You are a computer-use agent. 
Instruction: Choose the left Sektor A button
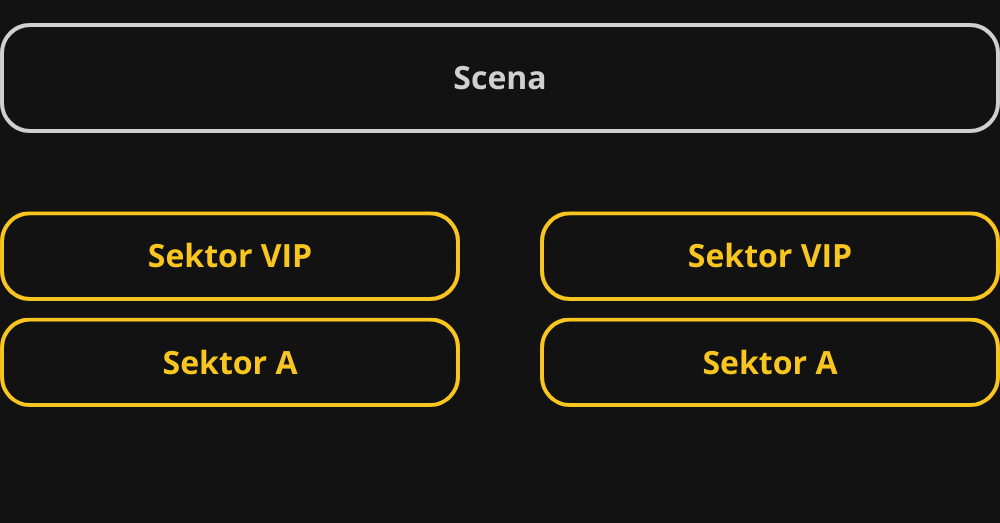(x=230, y=362)
